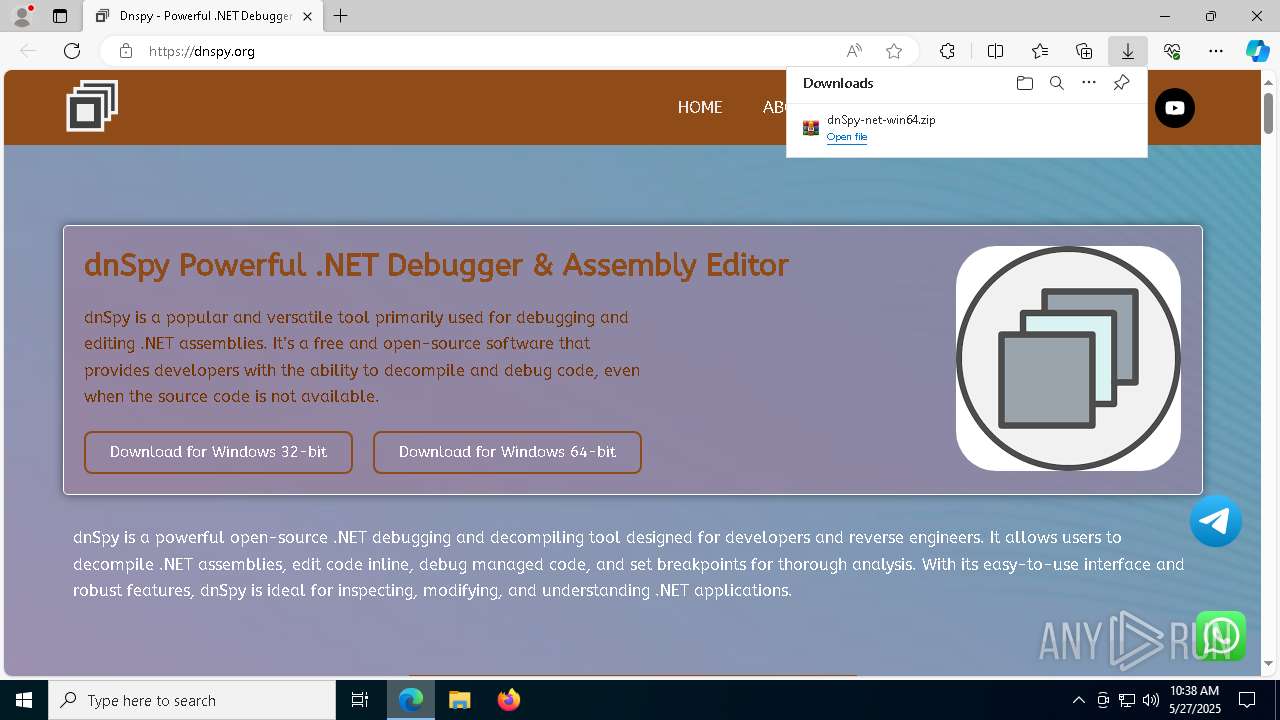Launch the Copilot sidebar icon
1280x720 pixels.
coord(1257,51)
